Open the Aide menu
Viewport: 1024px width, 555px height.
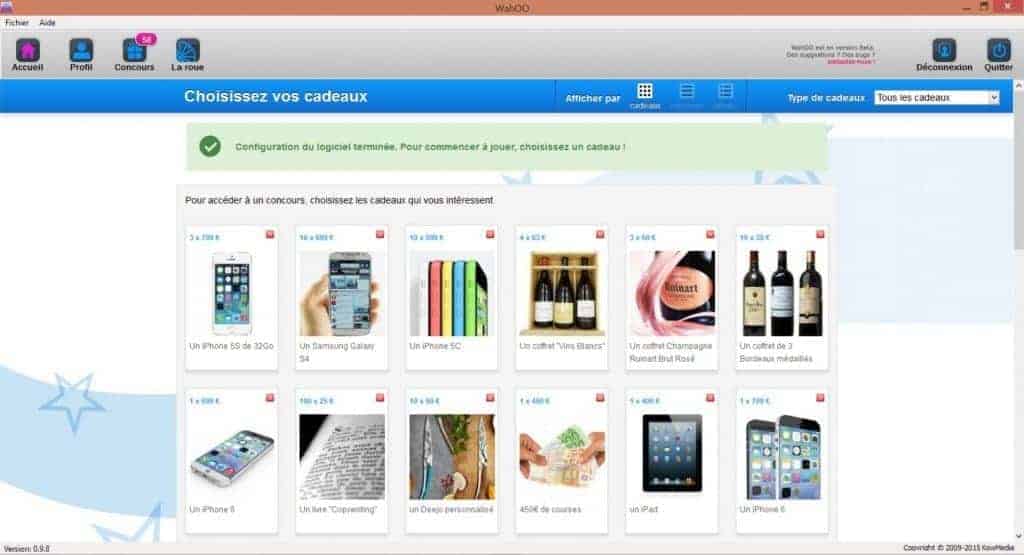(47, 22)
